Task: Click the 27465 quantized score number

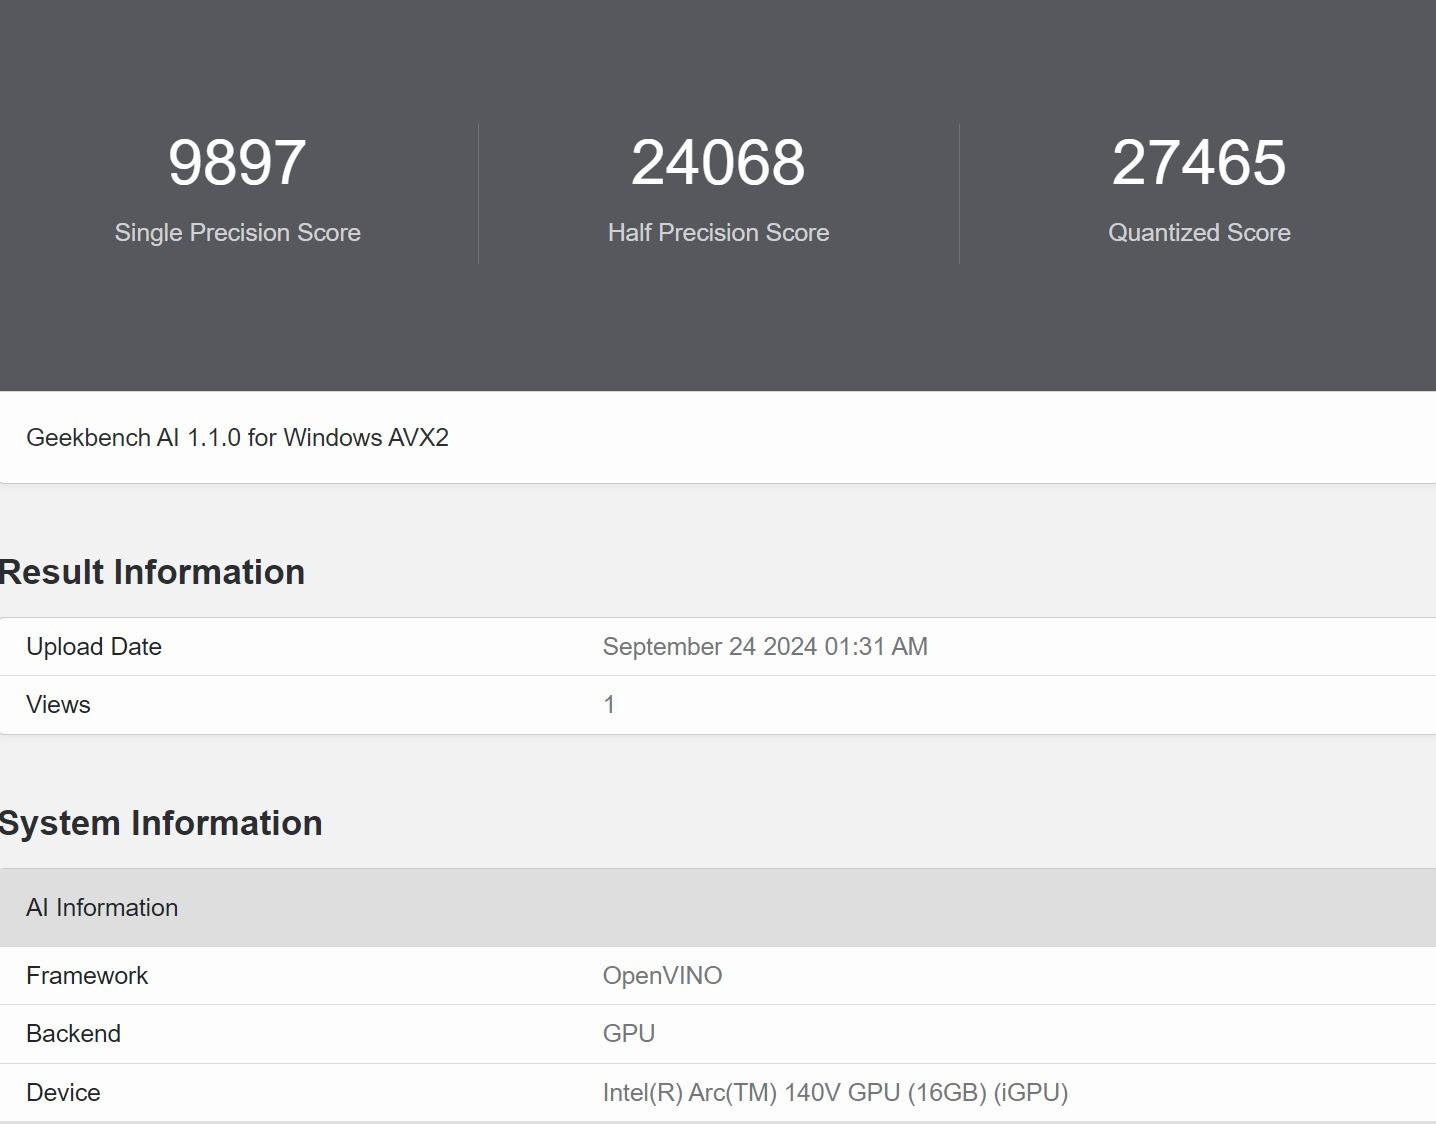Action: click(x=1199, y=162)
